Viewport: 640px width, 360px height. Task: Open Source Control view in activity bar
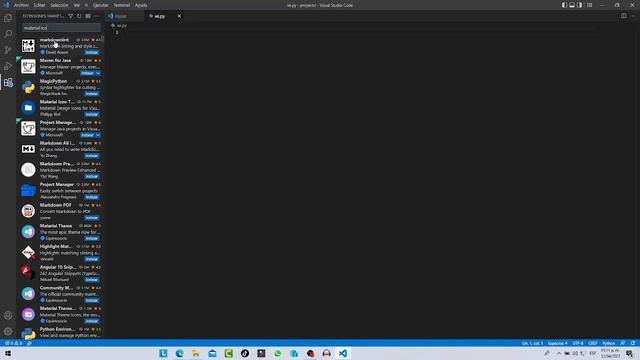(x=8, y=50)
